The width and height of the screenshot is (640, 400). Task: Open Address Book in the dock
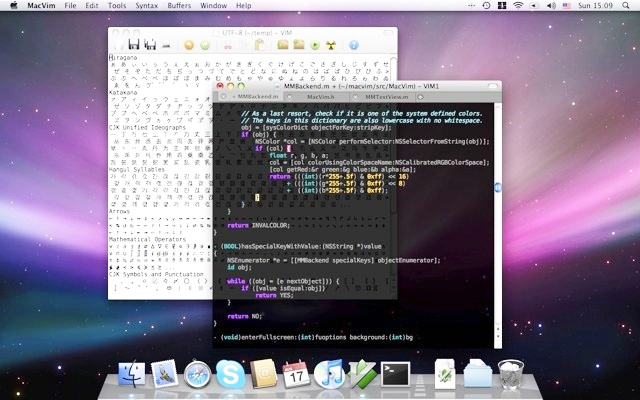(264, 374)
